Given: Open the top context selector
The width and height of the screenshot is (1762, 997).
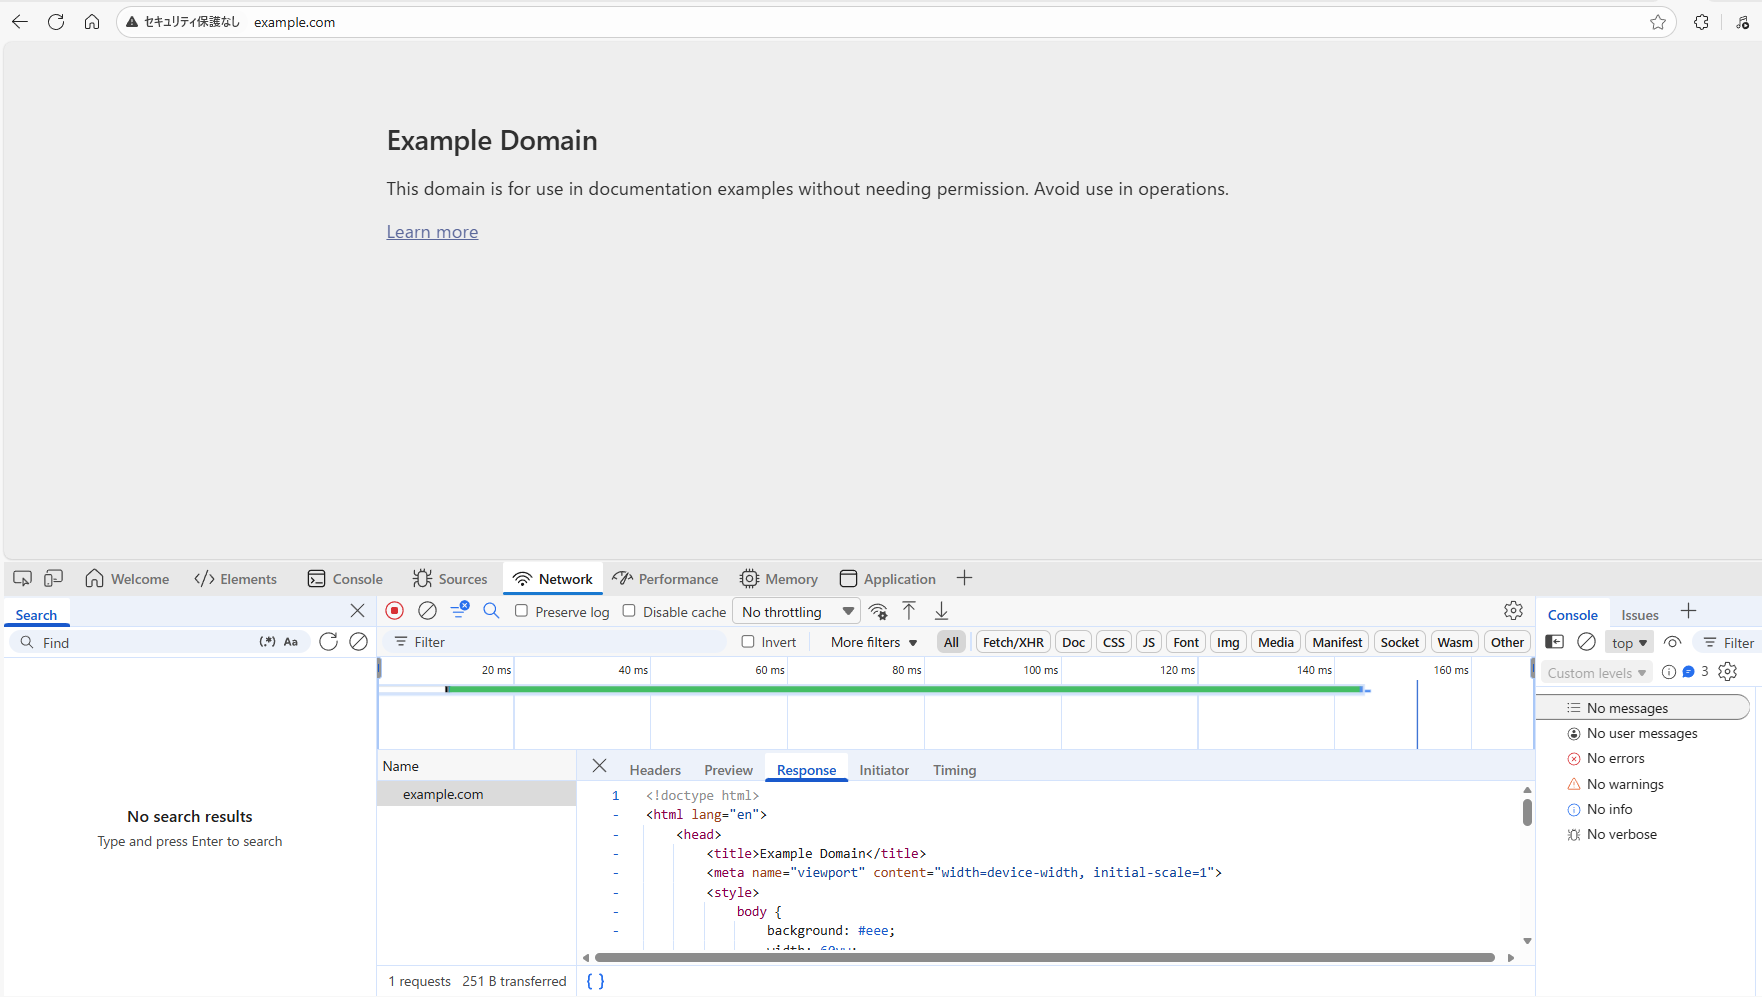Looking at the screenshot, I should (1629, 642).
